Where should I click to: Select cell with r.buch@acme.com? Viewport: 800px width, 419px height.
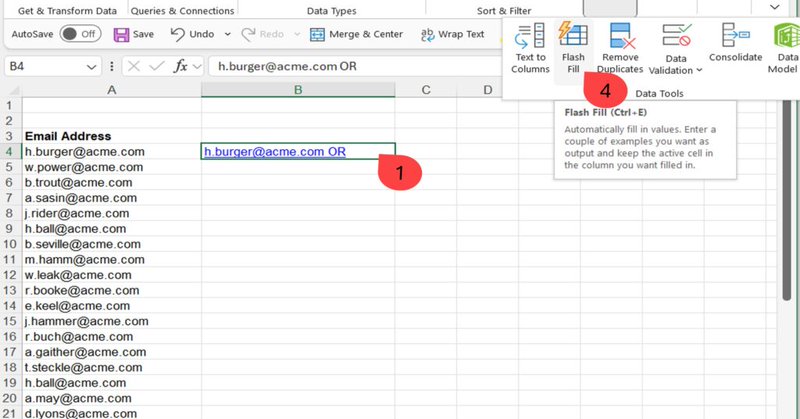coord(112,336)
